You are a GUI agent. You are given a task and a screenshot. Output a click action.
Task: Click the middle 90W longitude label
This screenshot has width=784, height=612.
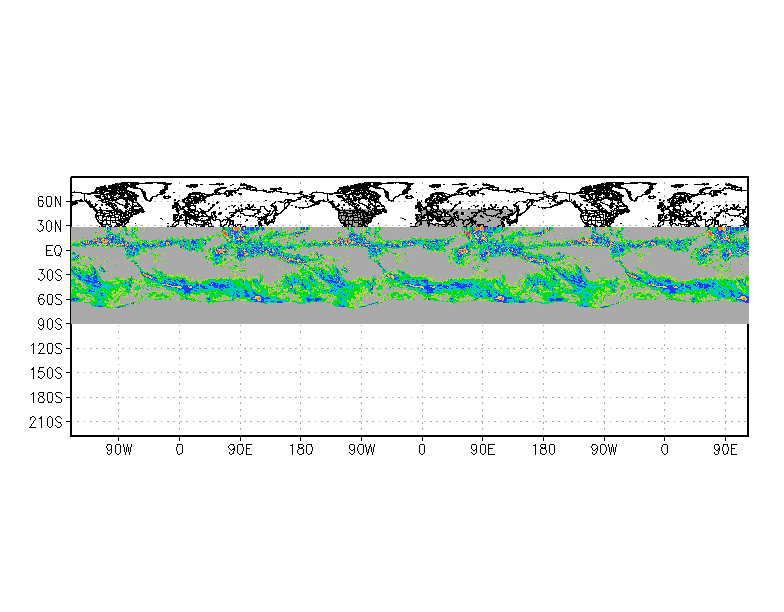(361, 450)
